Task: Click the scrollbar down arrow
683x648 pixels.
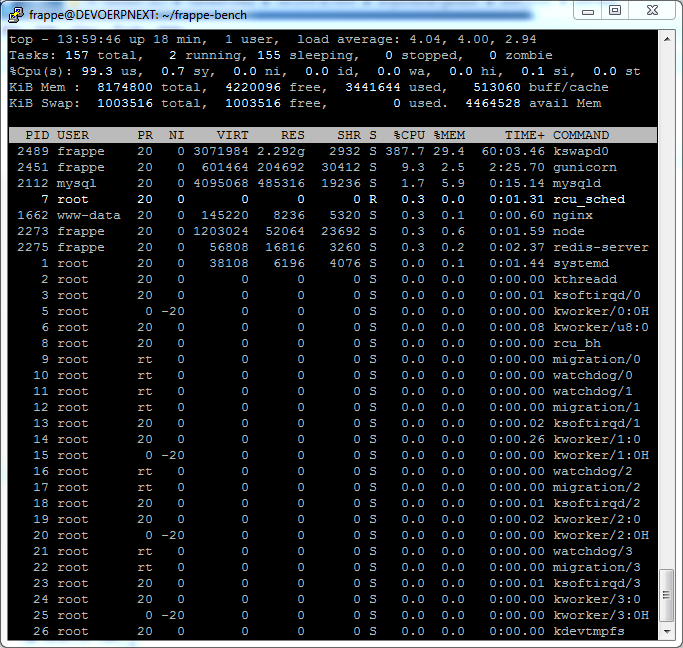Action: tap(667, 631)
